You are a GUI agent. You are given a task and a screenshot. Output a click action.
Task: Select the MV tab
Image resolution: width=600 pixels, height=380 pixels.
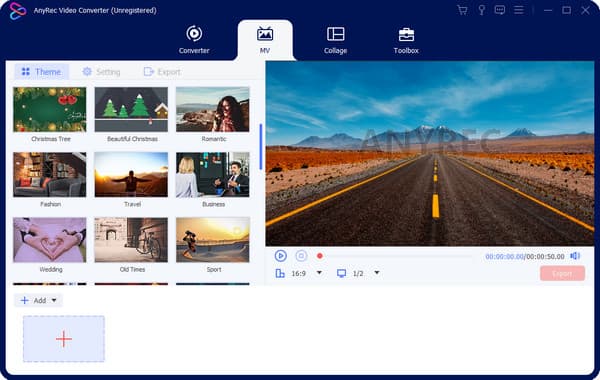click(x=265, y=40)
